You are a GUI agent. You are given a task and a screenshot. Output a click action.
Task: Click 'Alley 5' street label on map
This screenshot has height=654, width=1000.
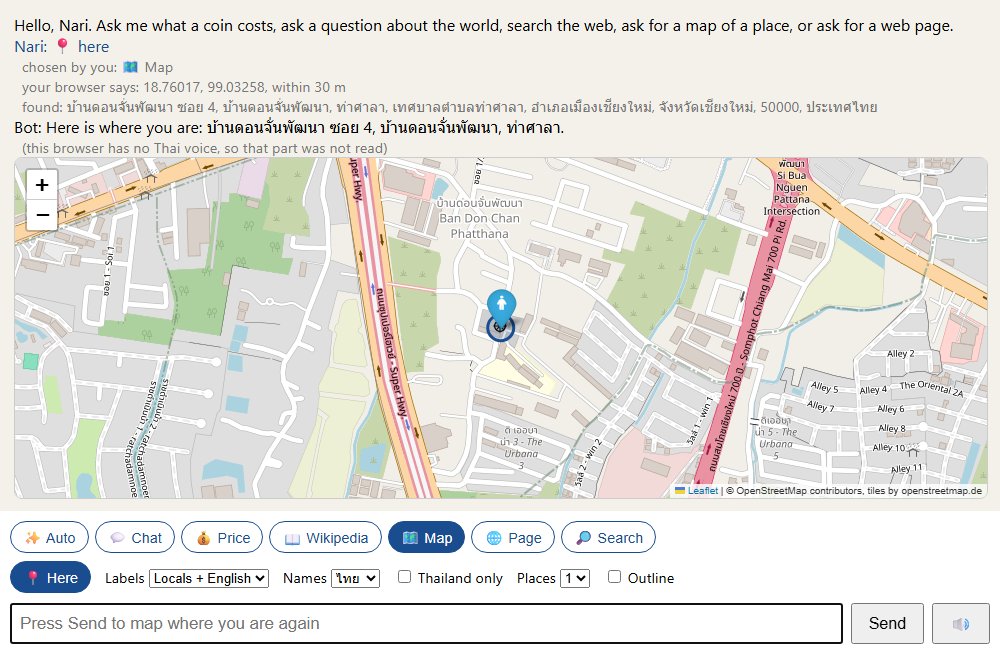click(825, 387)
